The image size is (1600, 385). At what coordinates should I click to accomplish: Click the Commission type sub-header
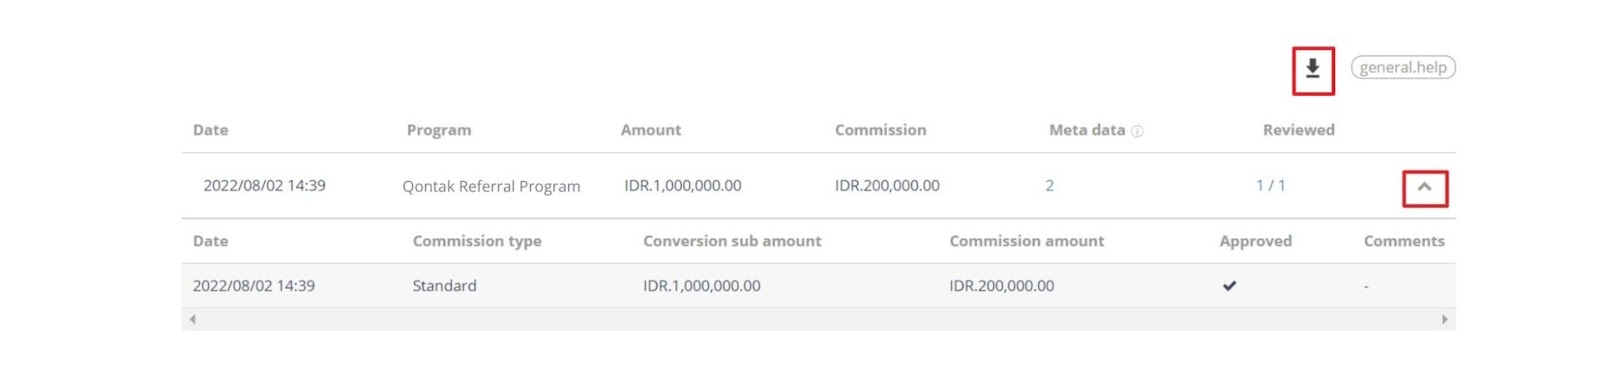pyautogui.click(x=477, y=241)
